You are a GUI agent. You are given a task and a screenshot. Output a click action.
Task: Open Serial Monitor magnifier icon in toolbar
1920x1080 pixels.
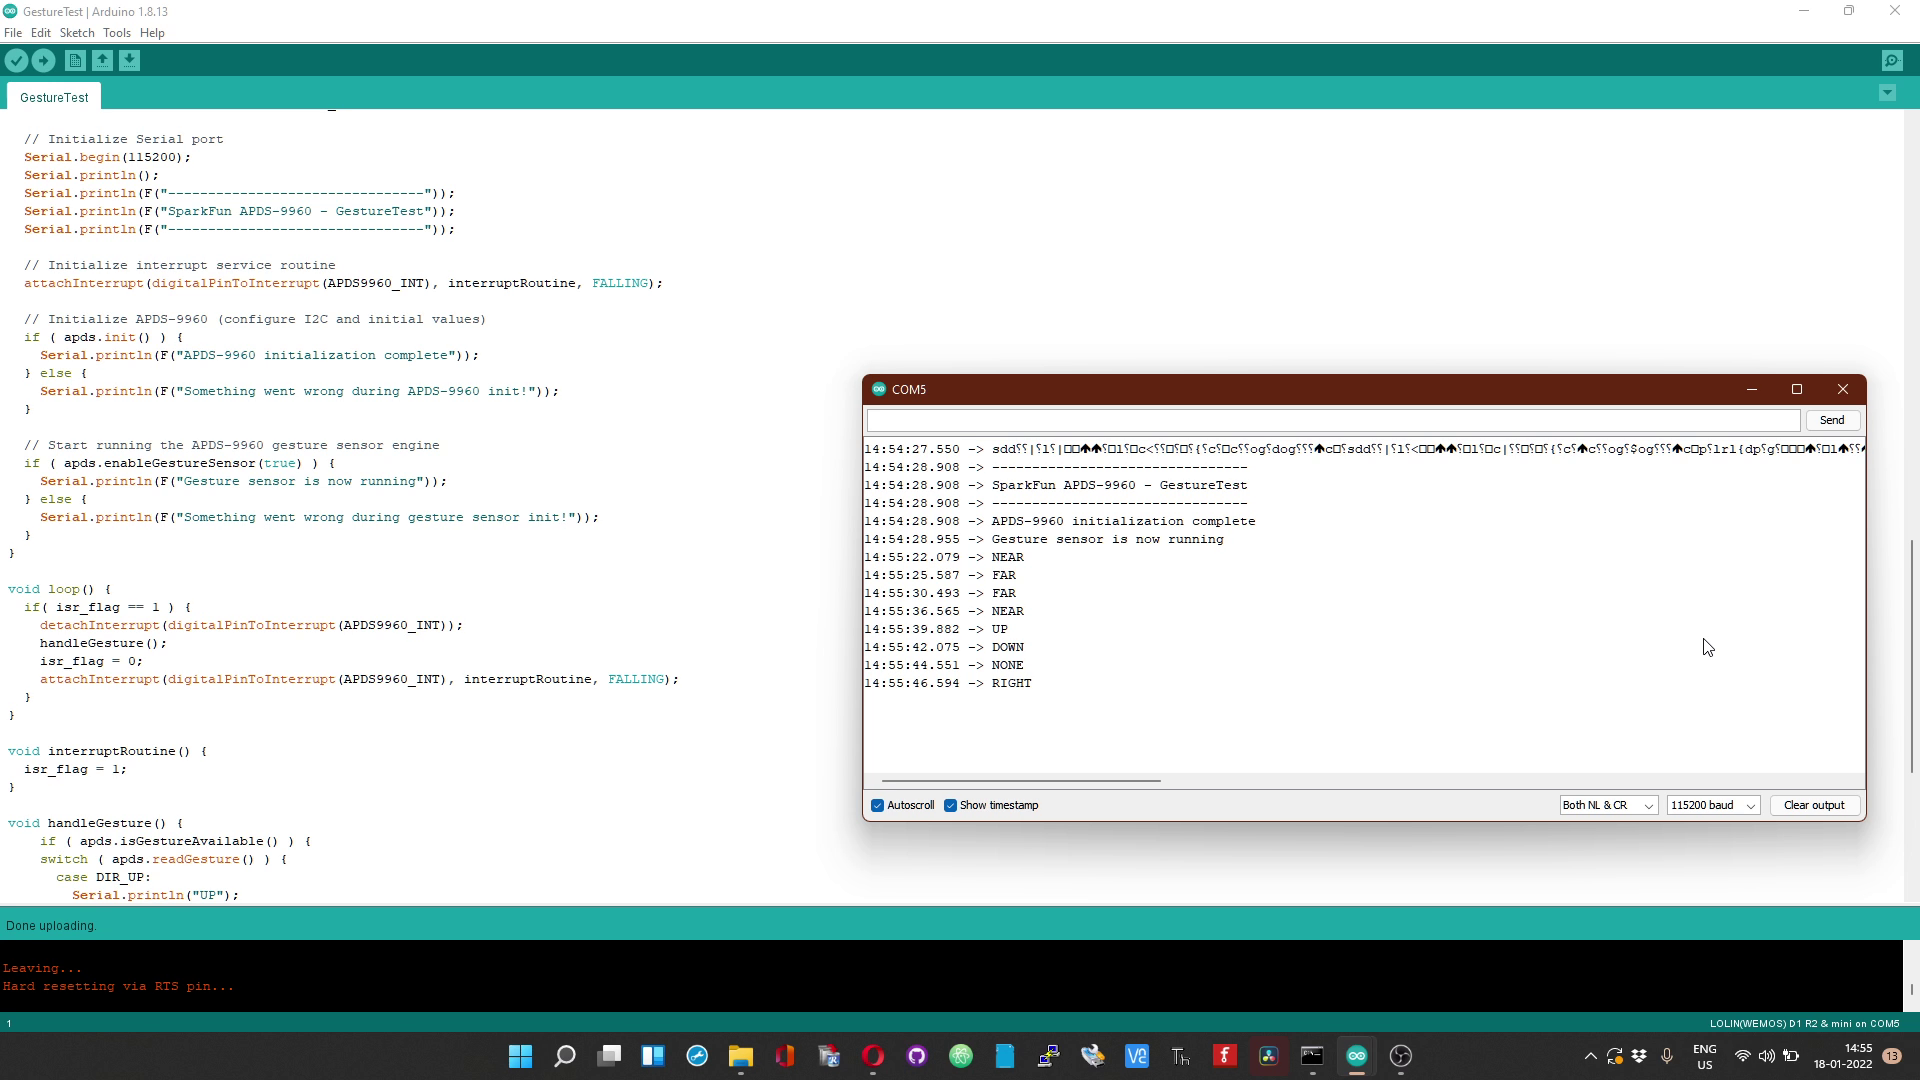click(1892, 61)
